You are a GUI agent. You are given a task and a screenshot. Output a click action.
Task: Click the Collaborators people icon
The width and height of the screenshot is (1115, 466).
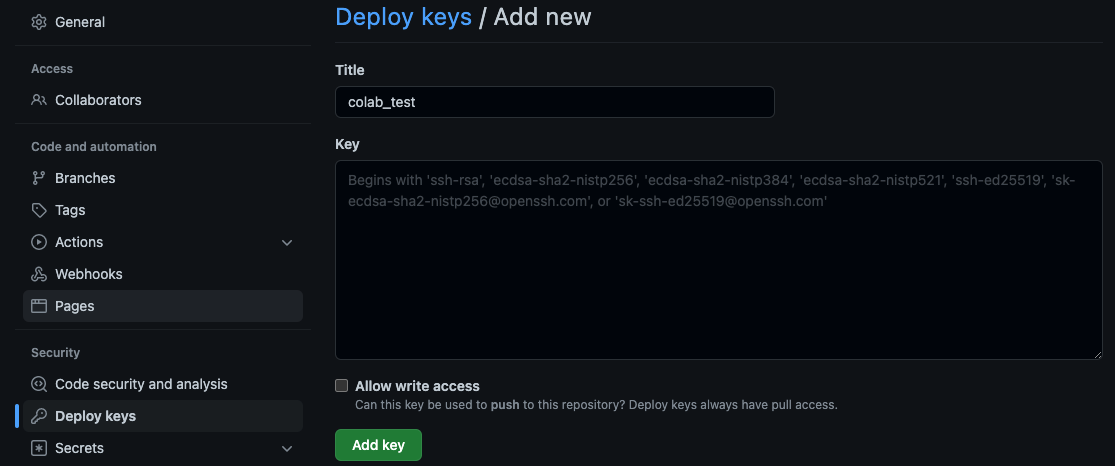(x=39, y=100)
